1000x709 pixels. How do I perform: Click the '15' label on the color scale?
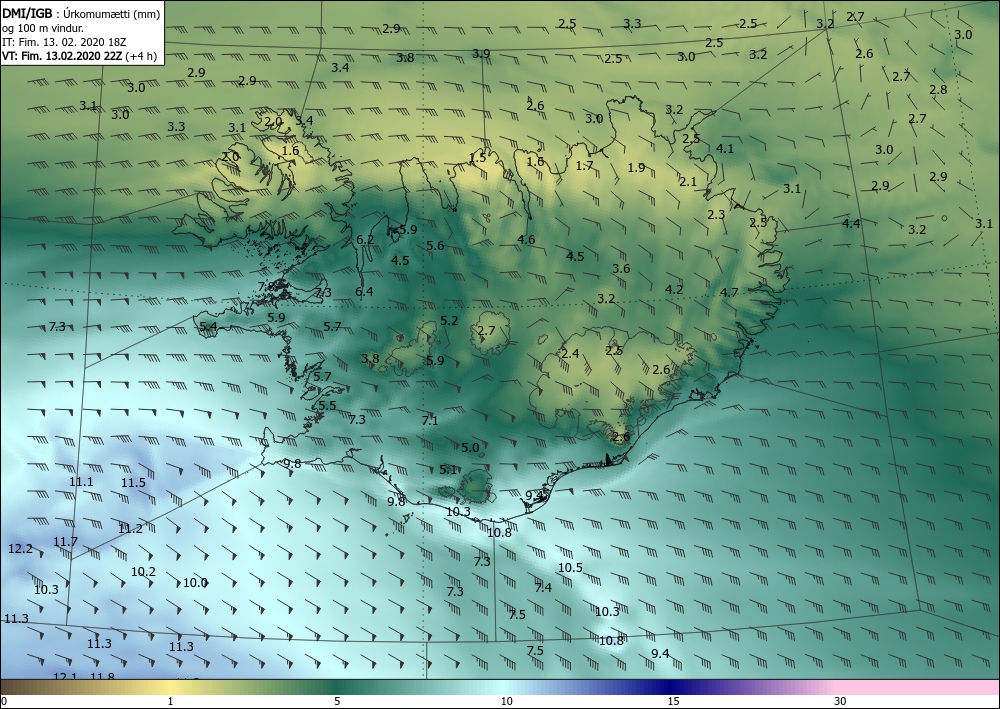673,701
